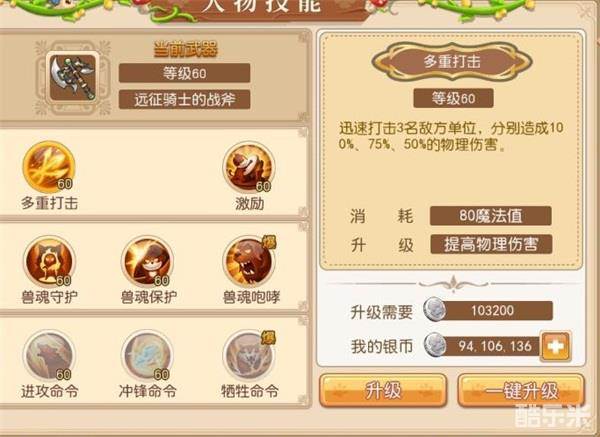
Task: Tap the 94,106,136 silver balance field
Action: 483,346
